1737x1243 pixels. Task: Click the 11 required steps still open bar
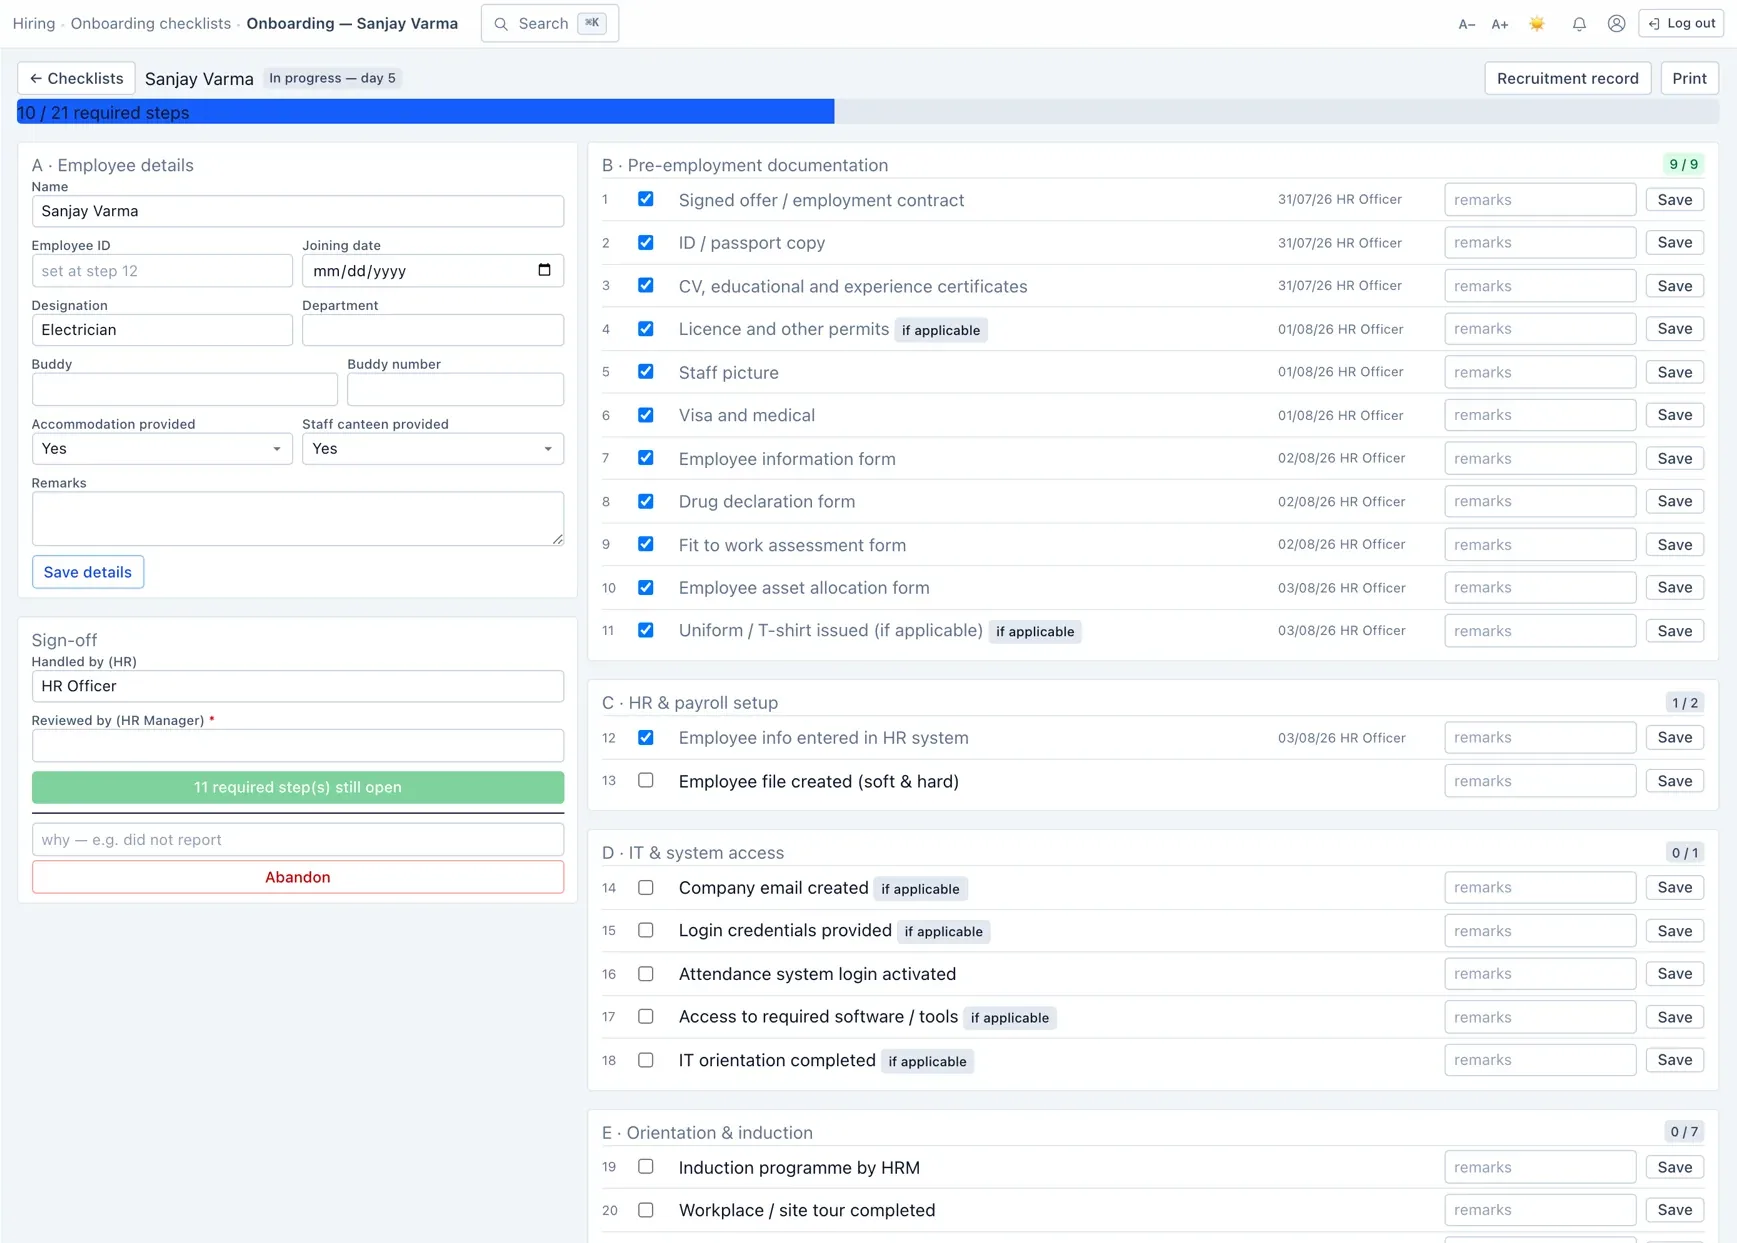coord(298,787)
